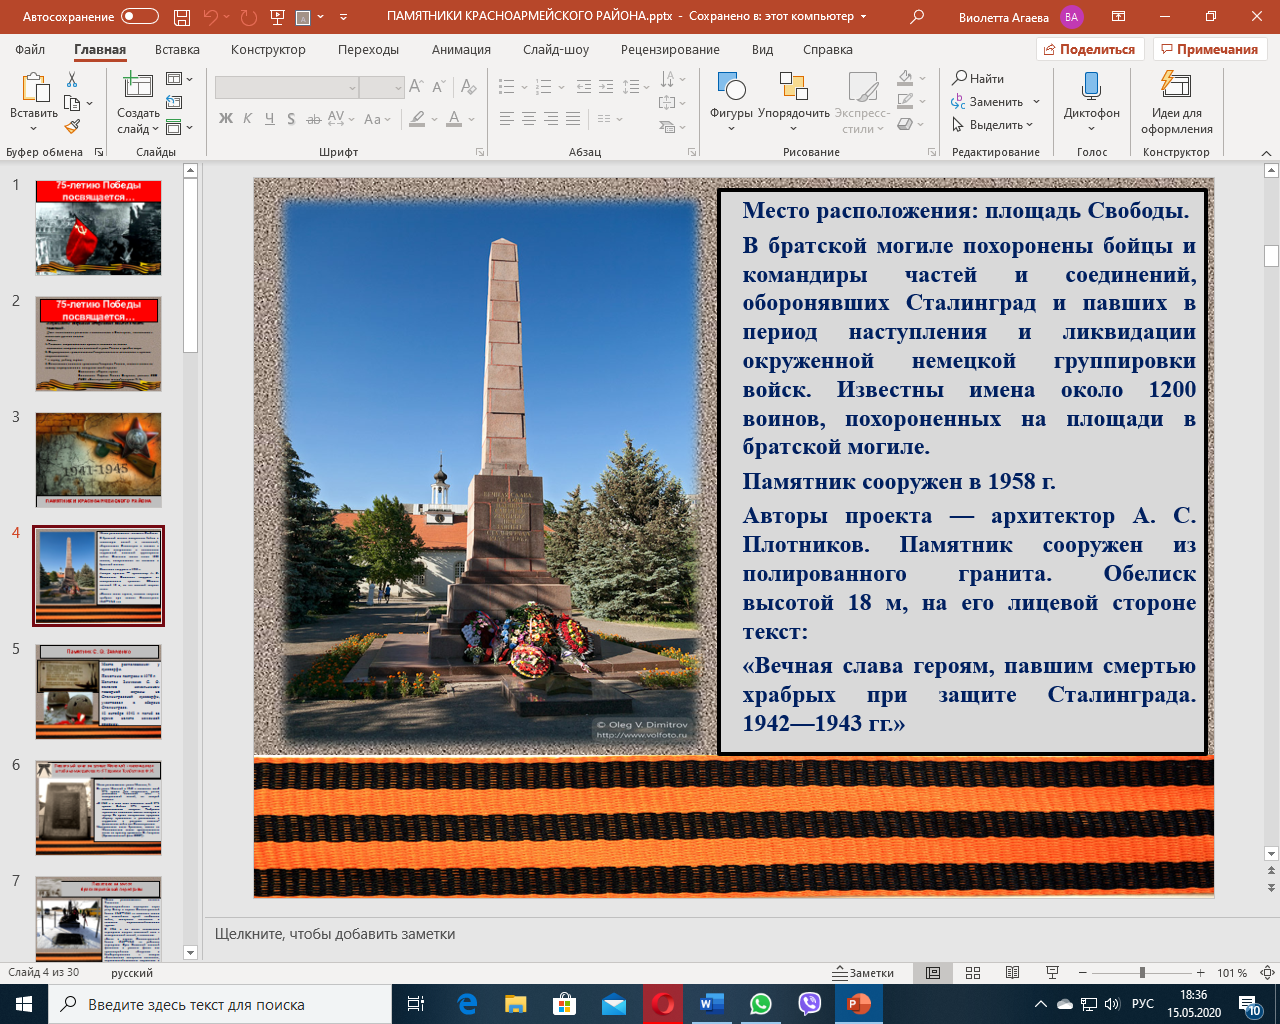Toggle the Автосохранение switch
This screenshot has width=1280, height=1024.
139,17
